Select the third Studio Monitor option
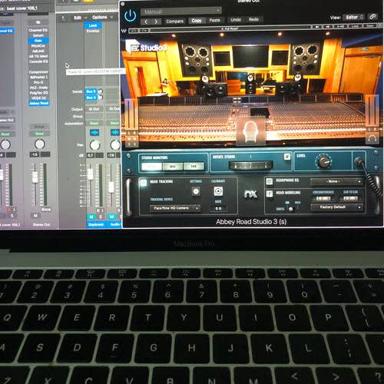 [194, 166]
